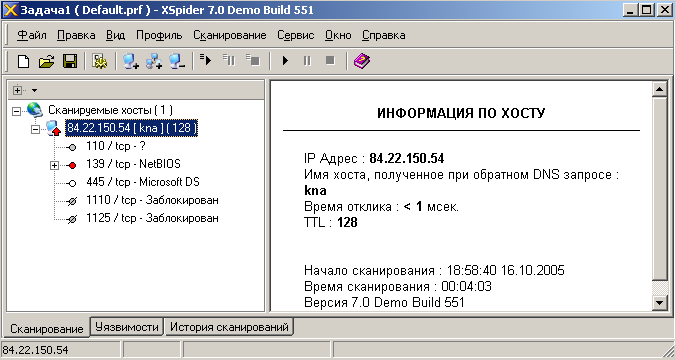Click the info panel scrollbar down arrow

pyautogui.click(x=660, y=303)
